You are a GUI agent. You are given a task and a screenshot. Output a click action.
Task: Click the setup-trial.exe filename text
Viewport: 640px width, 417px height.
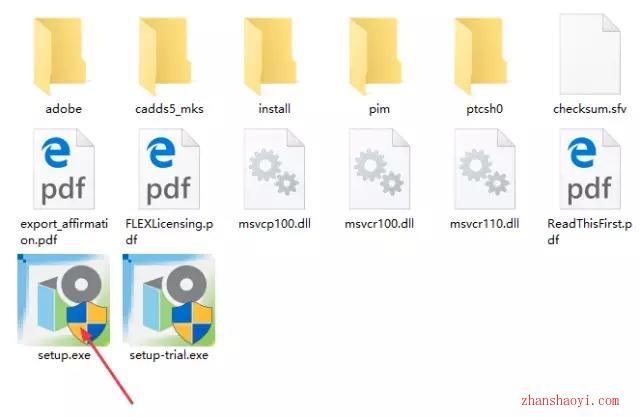click(x=169, y=355)
